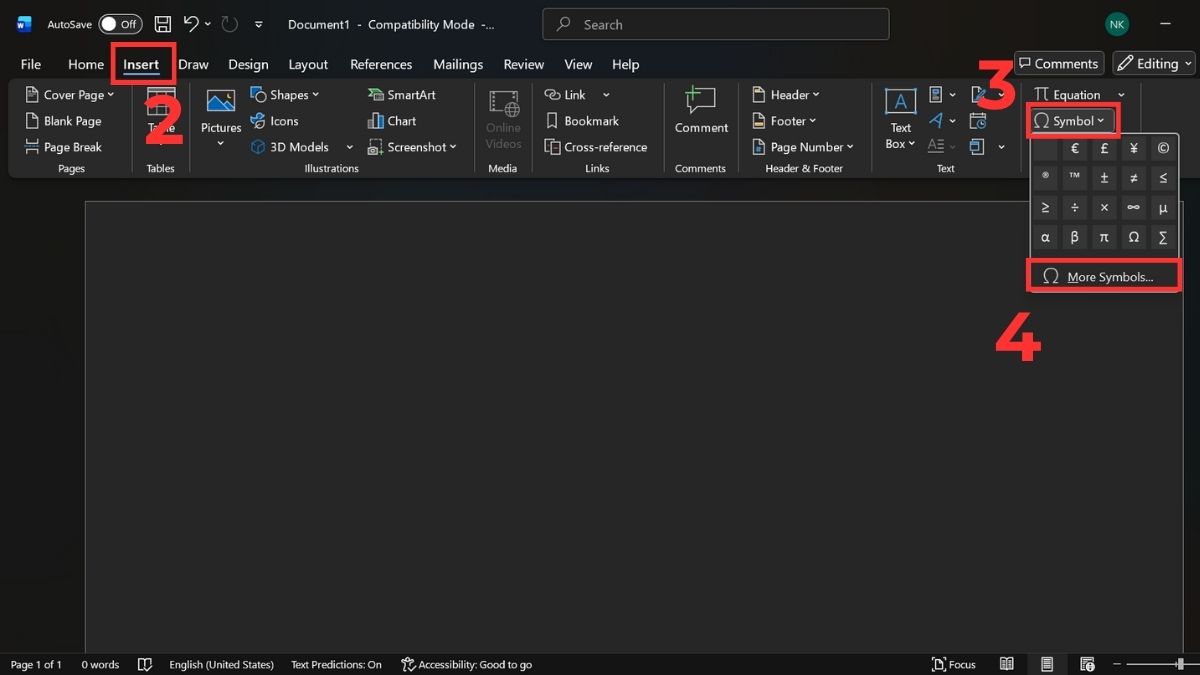The image size is (1200, 675).
Task: Click the Search box in title bar
Action: pos(715,24)
